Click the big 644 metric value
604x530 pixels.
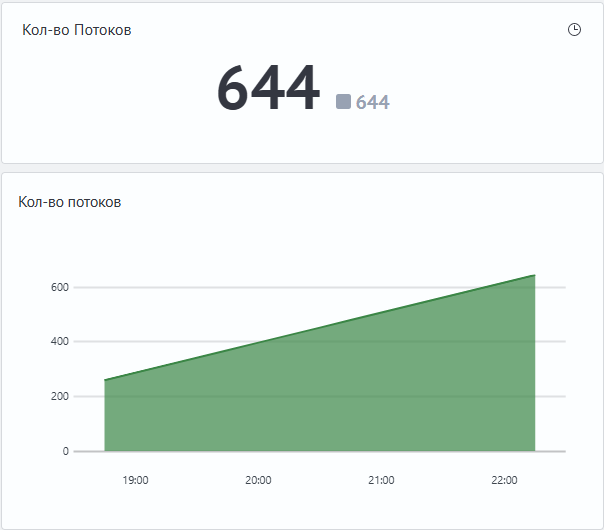[268, 88]
